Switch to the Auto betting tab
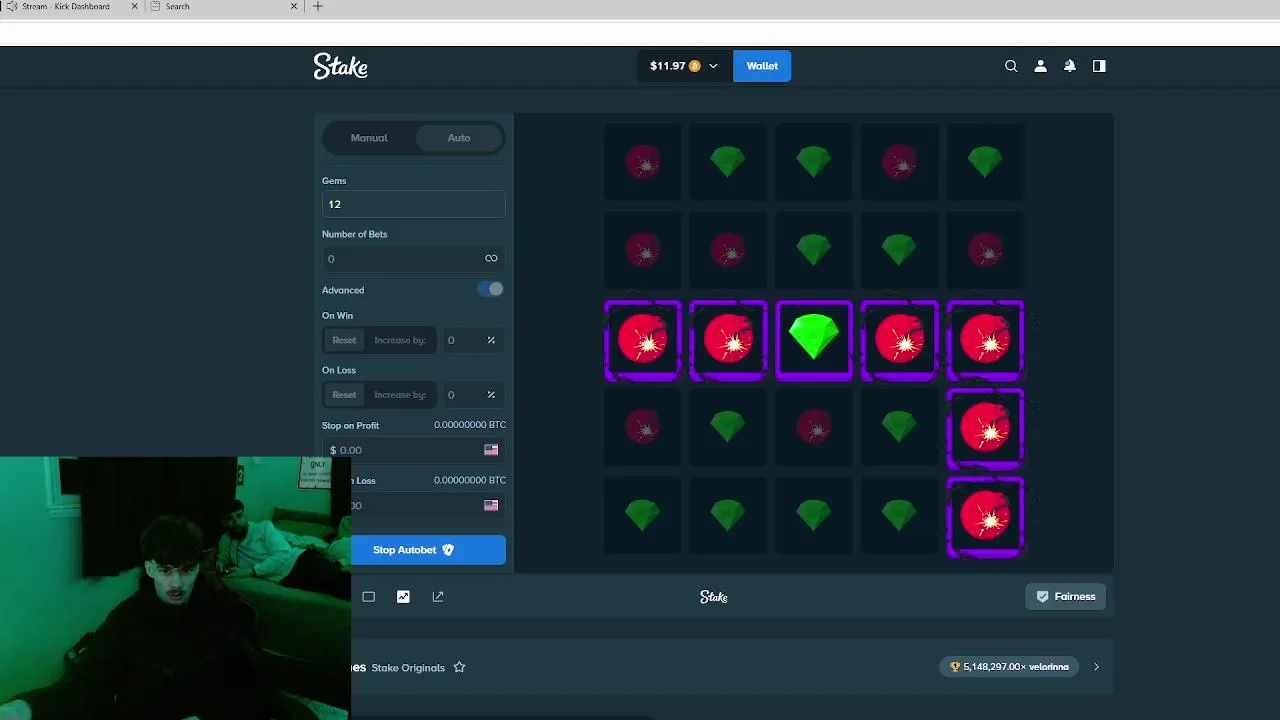The image size is (1280, 720). point(459,138)
